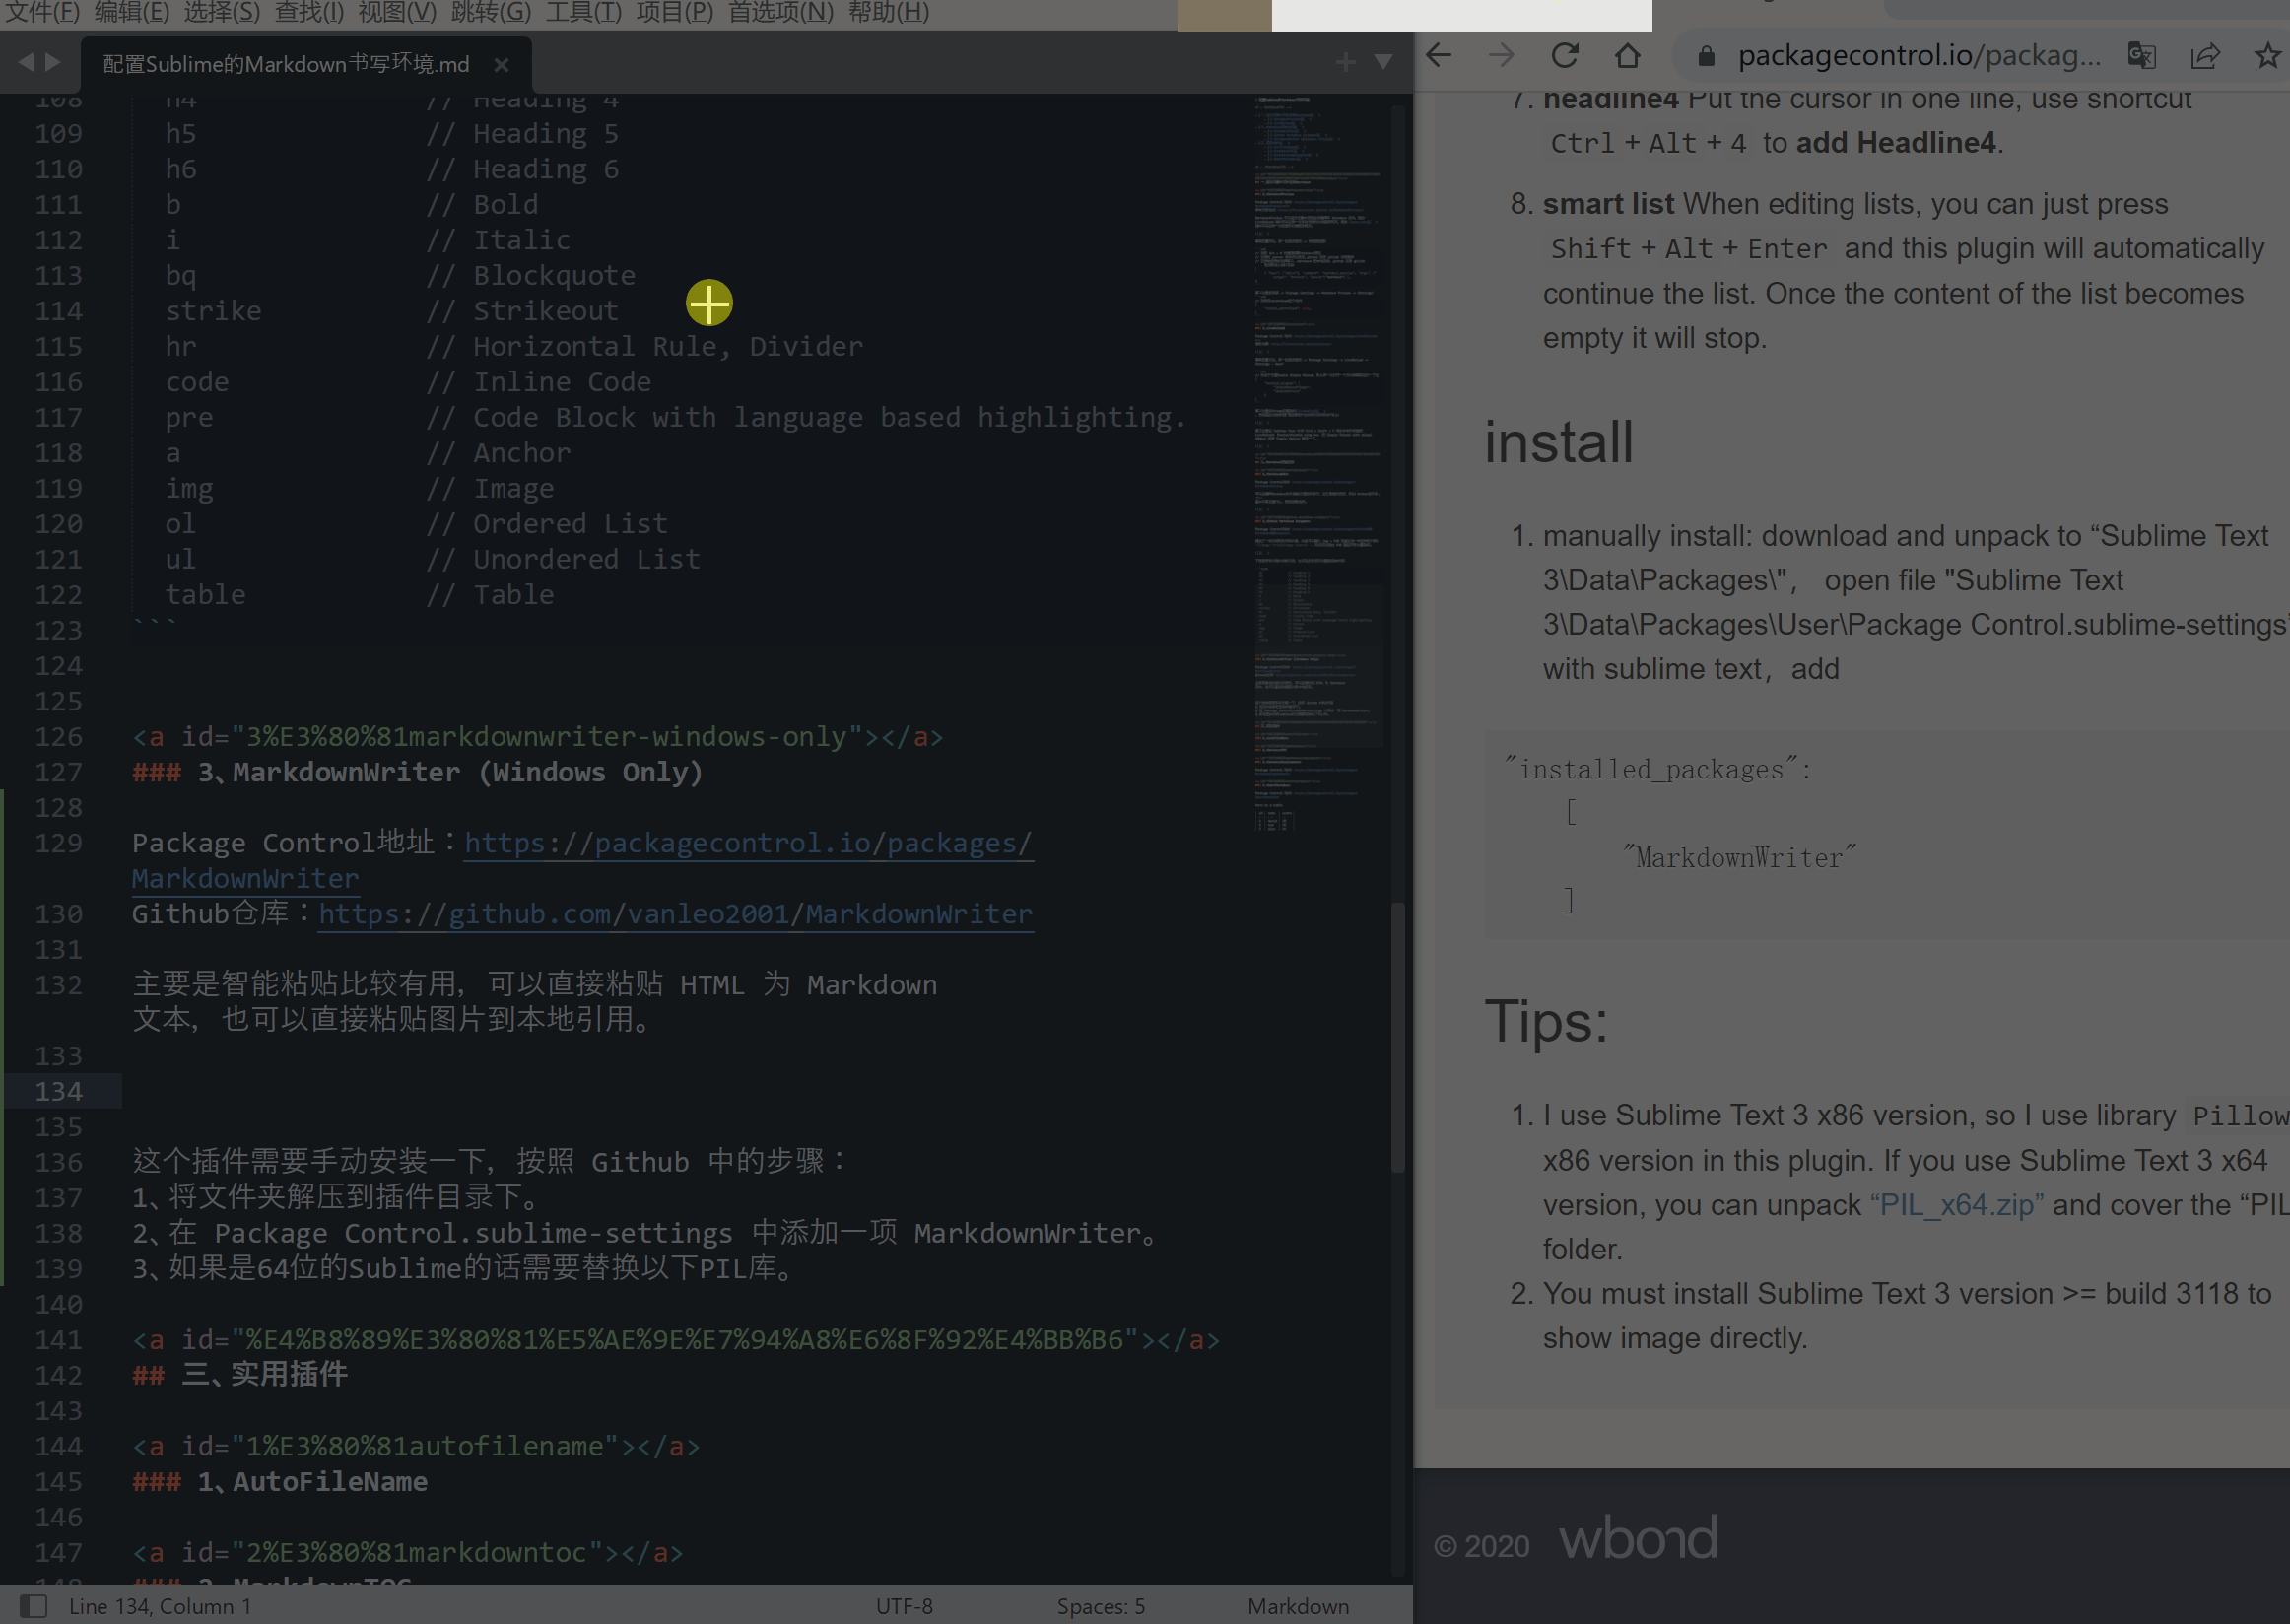Image resolution: width=2290 pixels, height=1624 pixels.
Task: Open the 工具(T) menu
Action: (584, 12)
